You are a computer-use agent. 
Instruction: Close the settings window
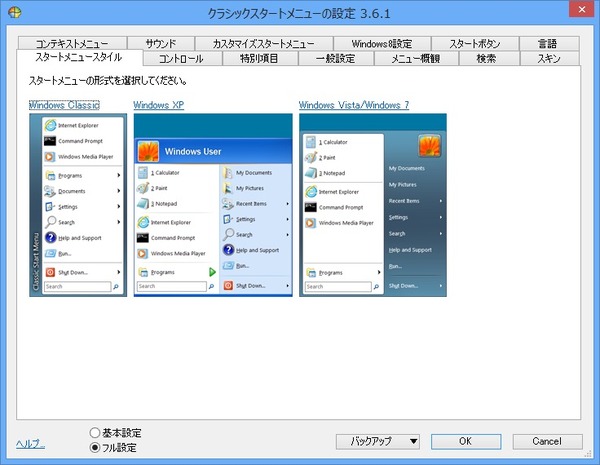pyautogui.click(x=582, y=10)
